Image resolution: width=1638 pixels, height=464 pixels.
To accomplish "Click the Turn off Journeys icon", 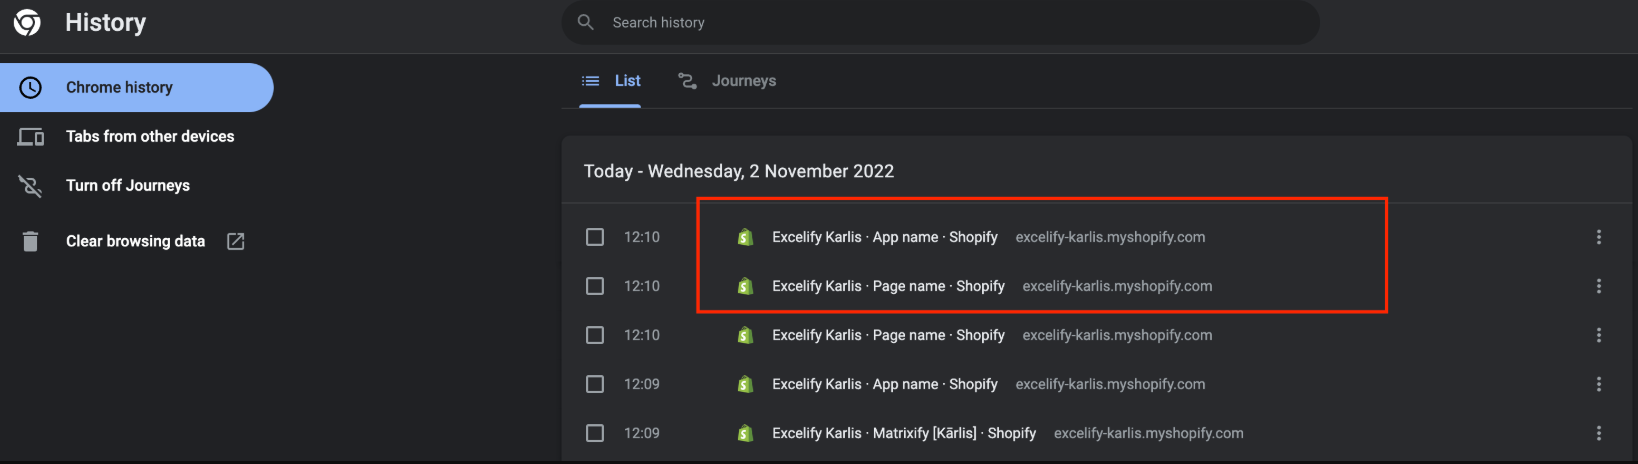I will 31,186.
